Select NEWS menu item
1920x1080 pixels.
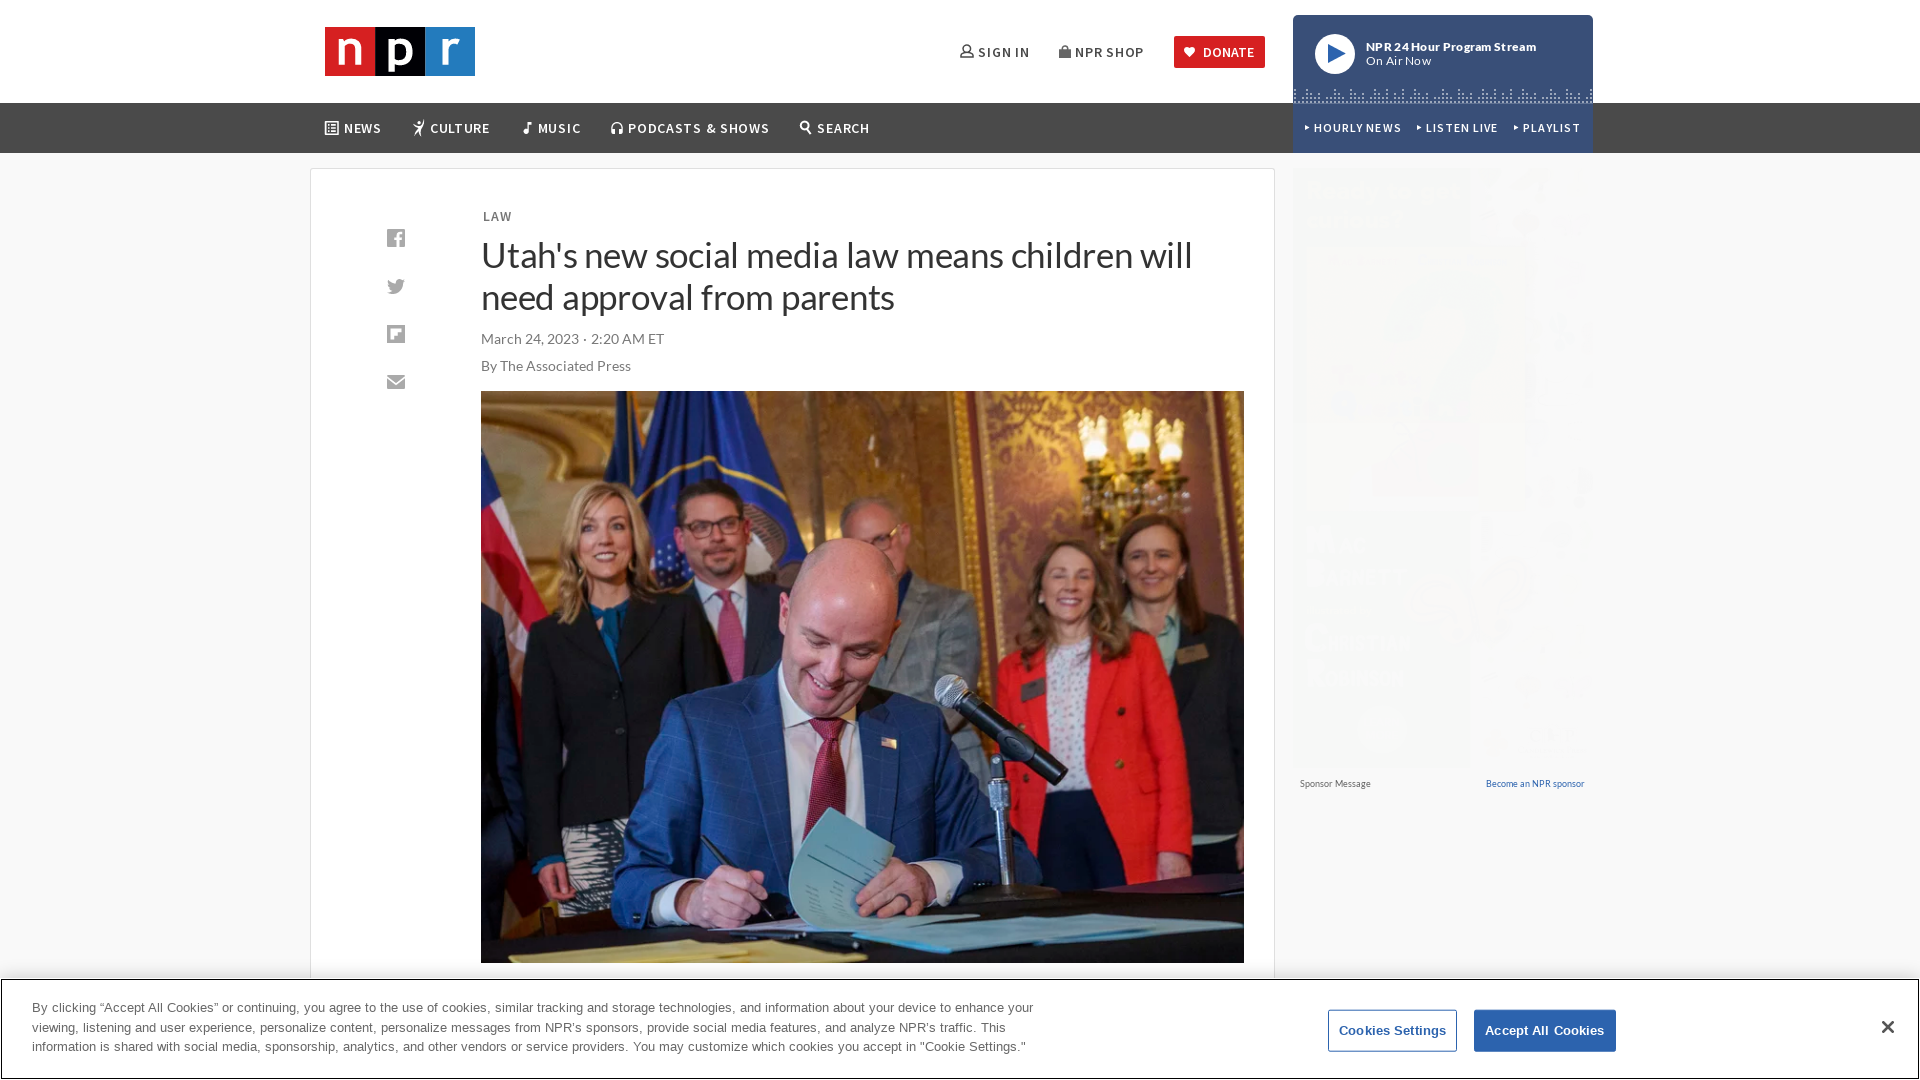pos(352,128)
